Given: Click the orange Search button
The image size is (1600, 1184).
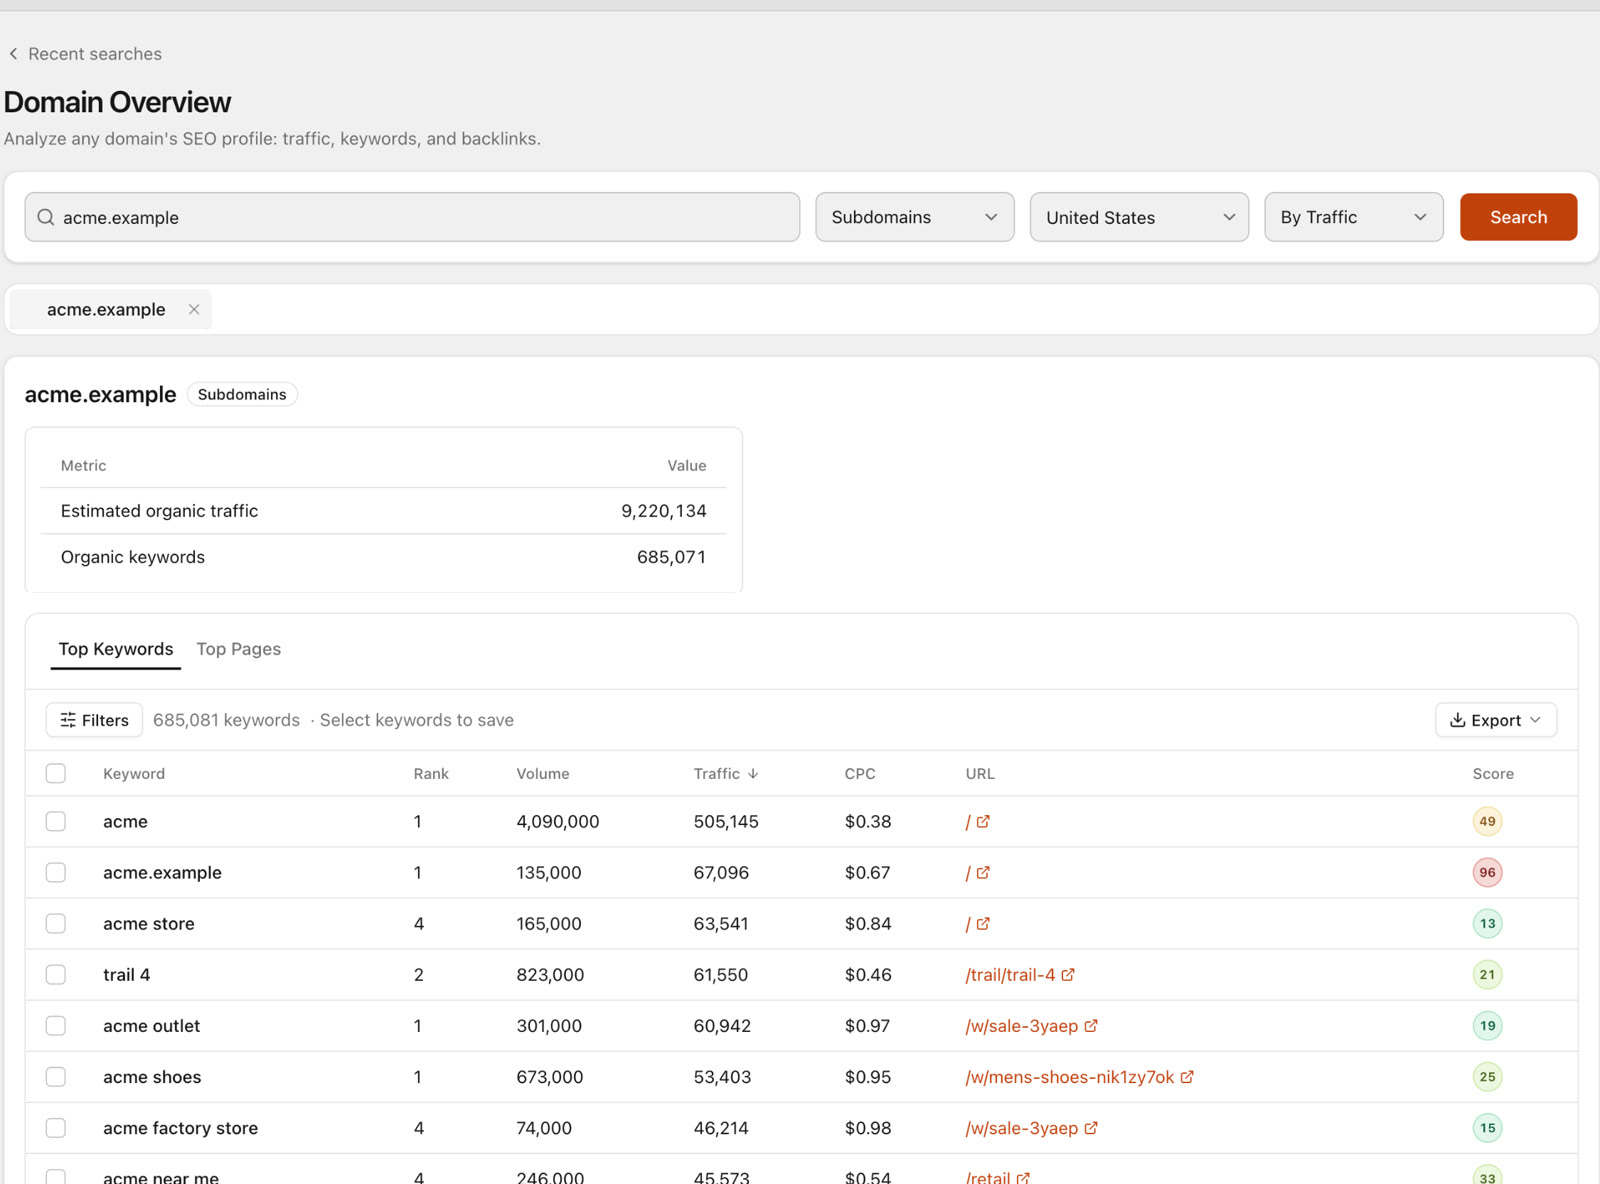Looking at the screenshot, I should [x=1518, y=217].
